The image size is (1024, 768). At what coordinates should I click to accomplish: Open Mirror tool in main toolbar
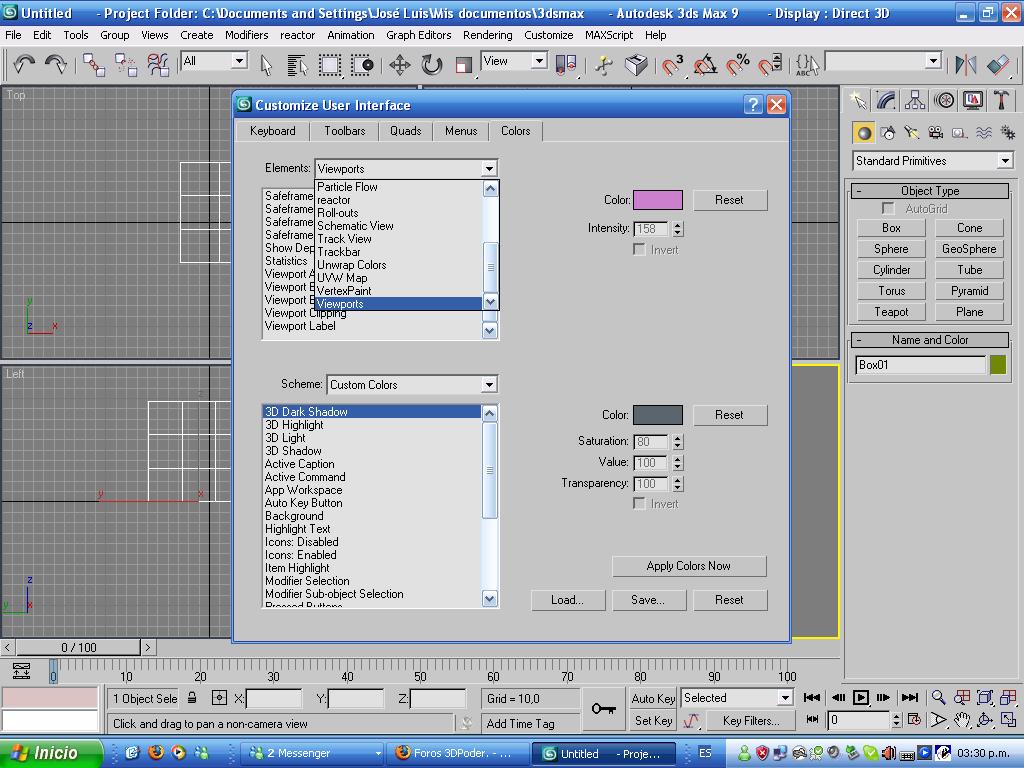(965, 65)
